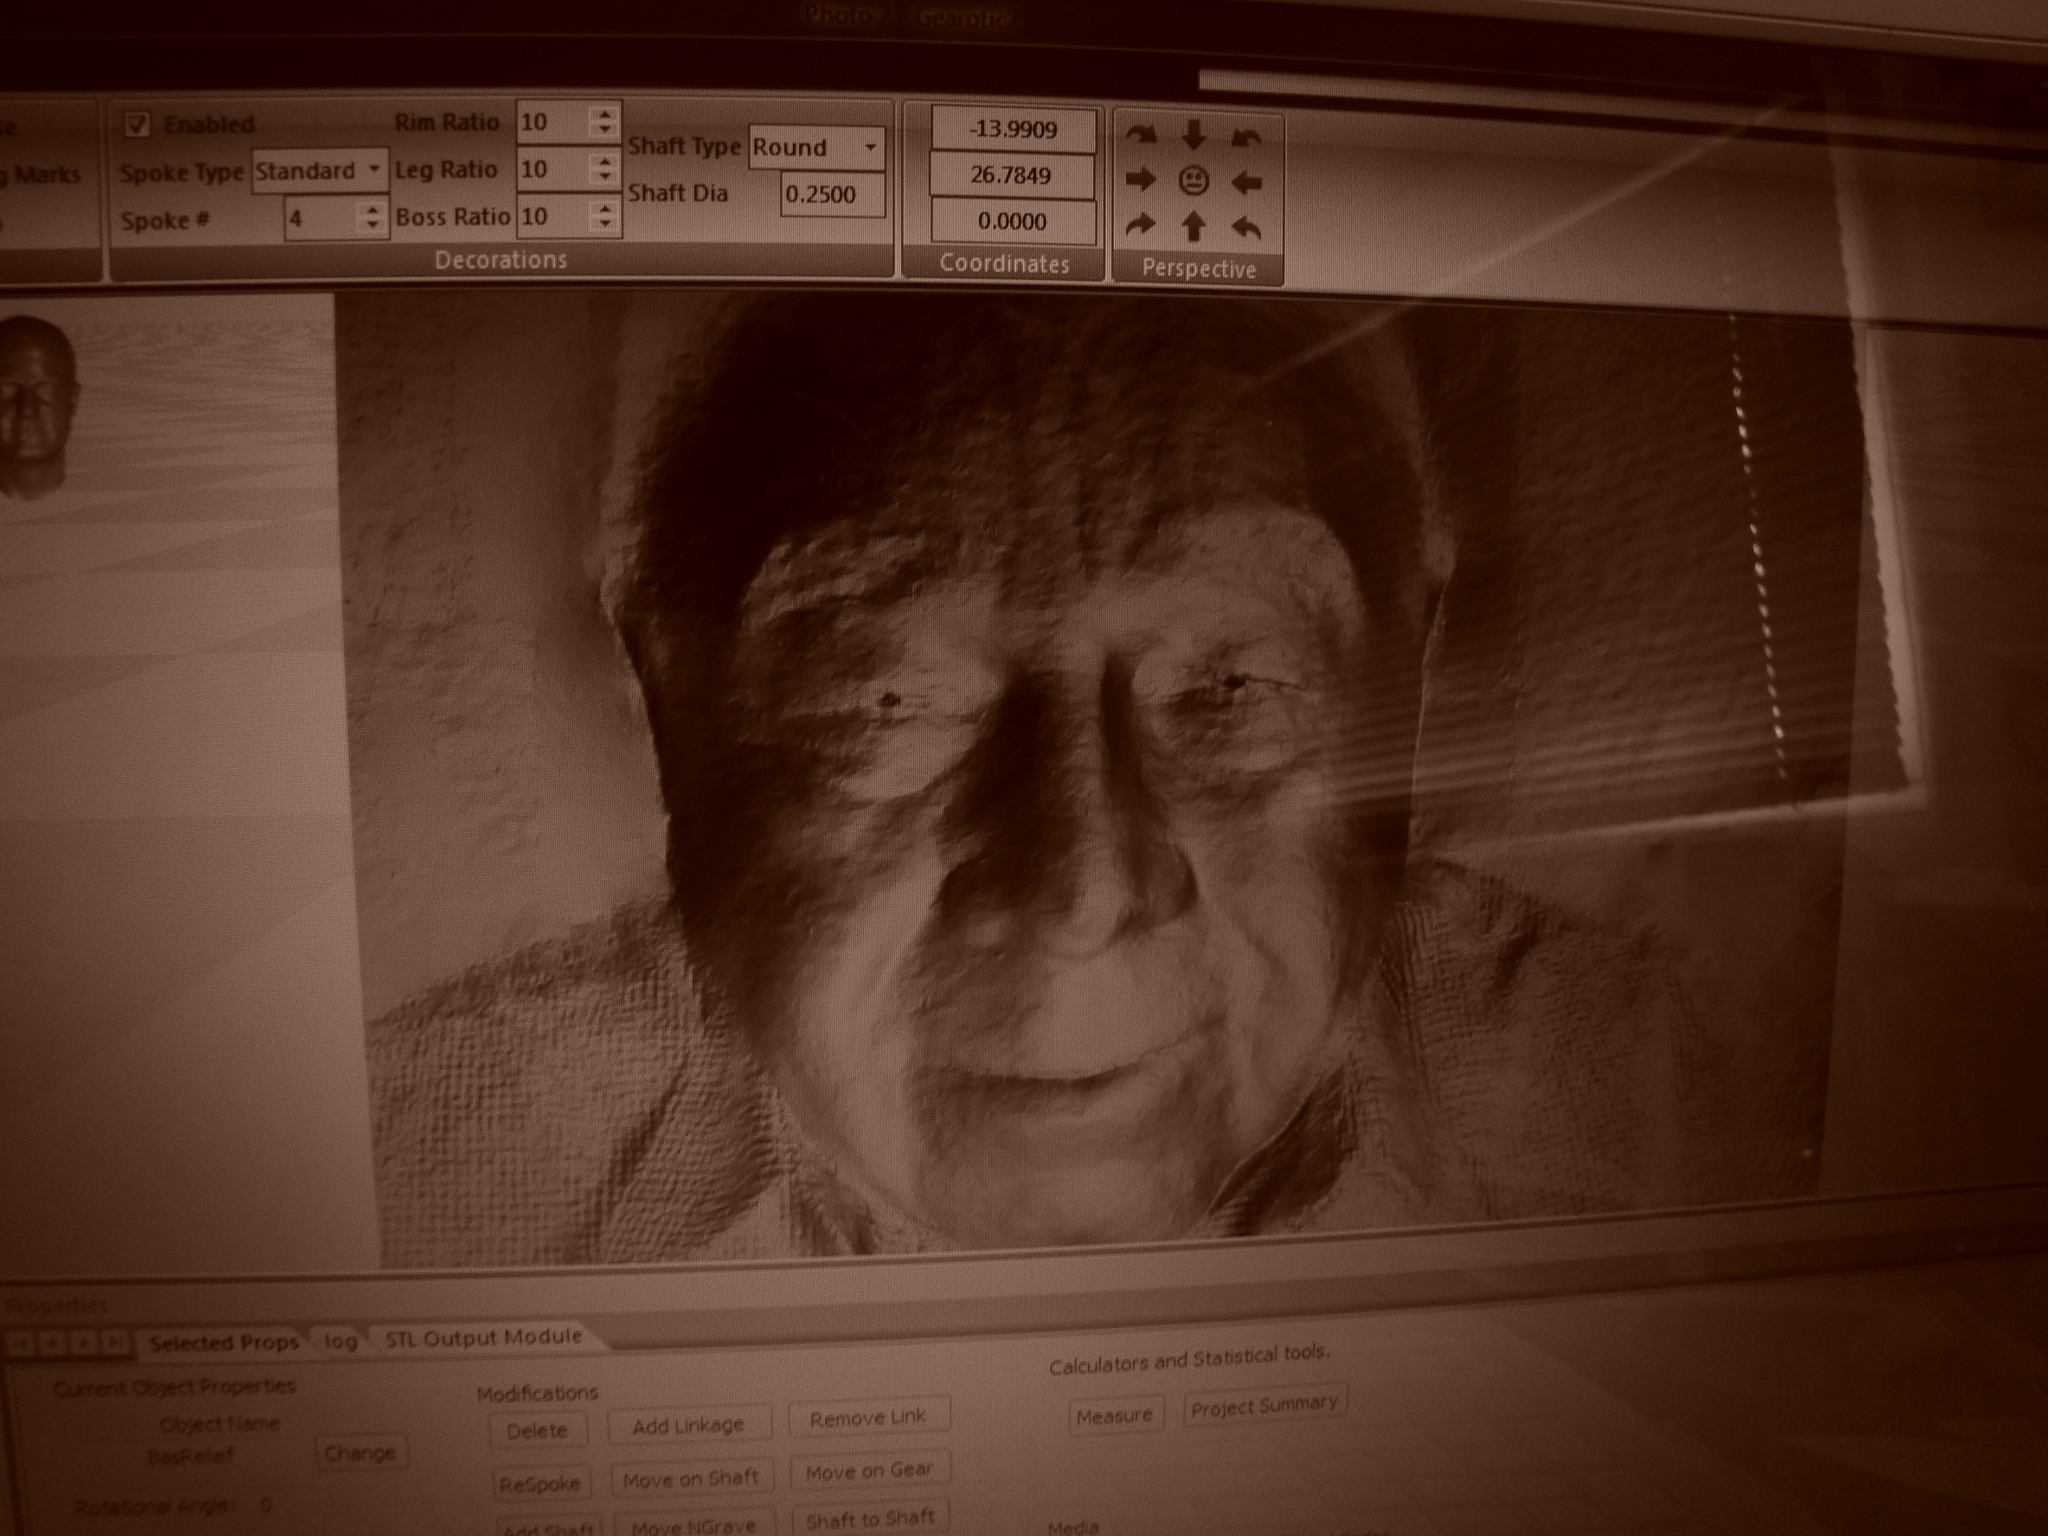Click the straight right-pointing Perspective arrow
The height and width of the screenshot is (1536, 2048).
pyautogui.click(x=1140, y=181)
